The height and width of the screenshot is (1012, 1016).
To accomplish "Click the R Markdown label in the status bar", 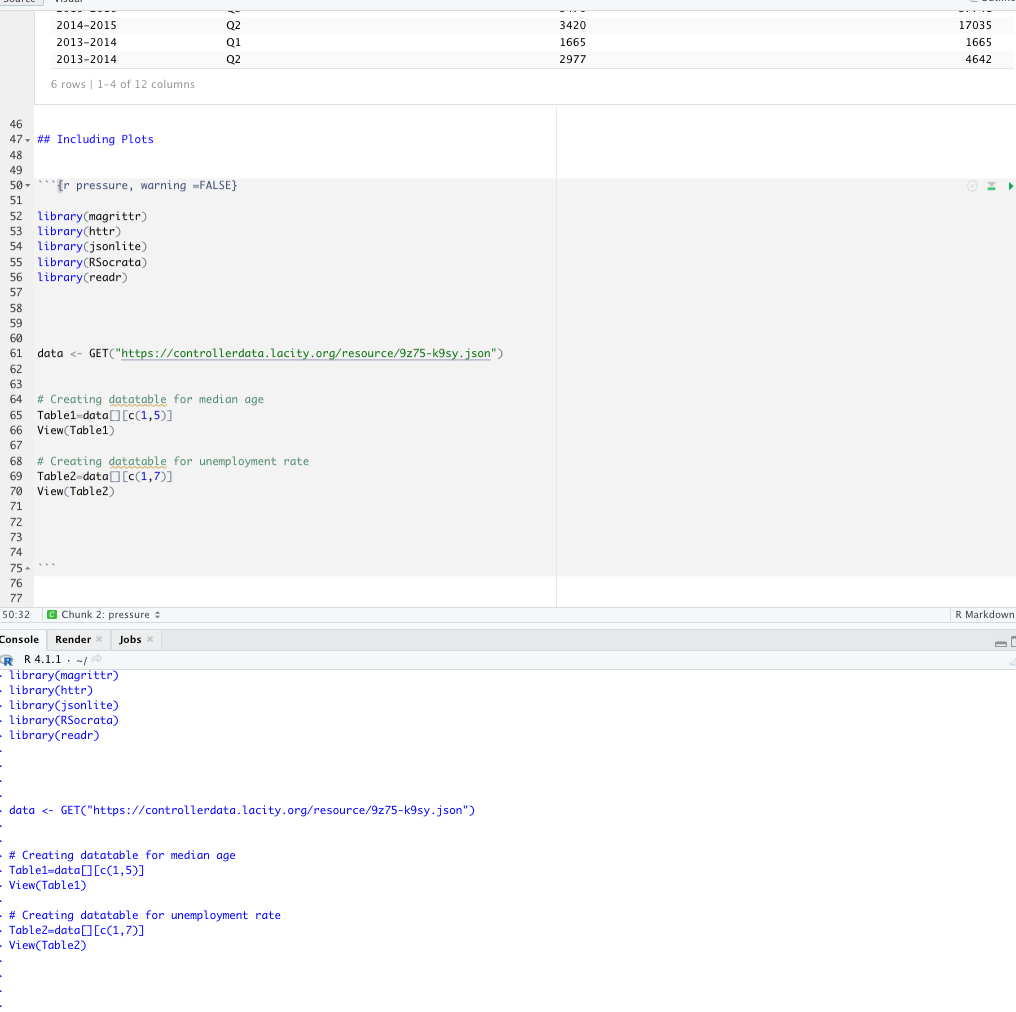I will (985, 614).
